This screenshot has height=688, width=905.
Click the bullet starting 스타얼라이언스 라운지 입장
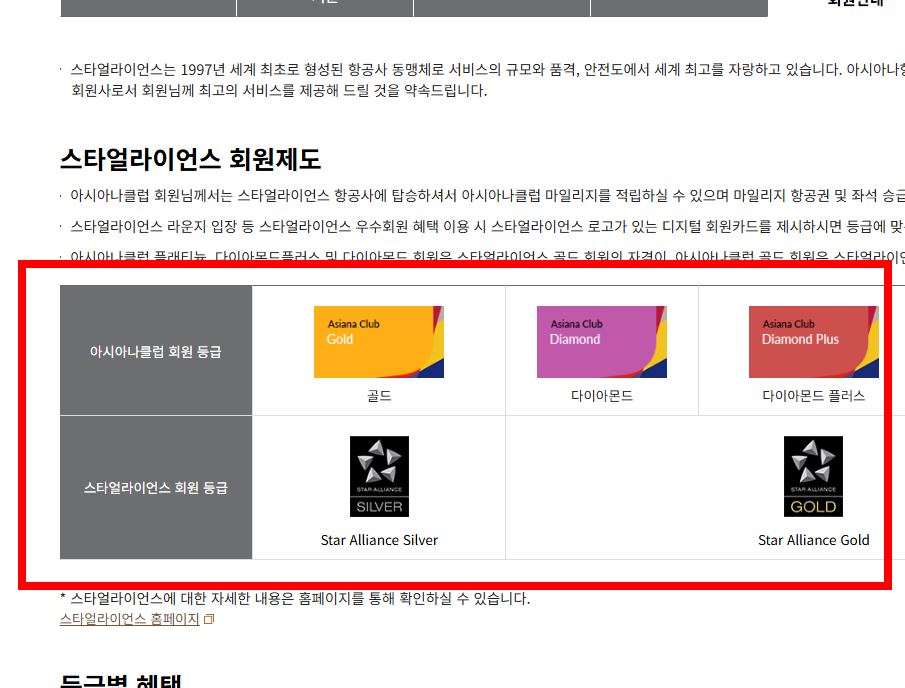487,226
